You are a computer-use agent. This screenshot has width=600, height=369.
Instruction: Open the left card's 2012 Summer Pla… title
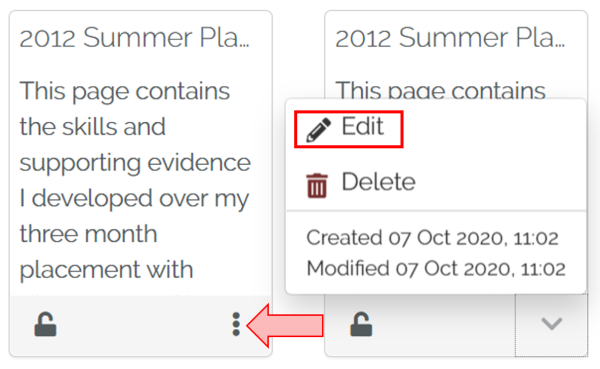(x=134, y=38)
